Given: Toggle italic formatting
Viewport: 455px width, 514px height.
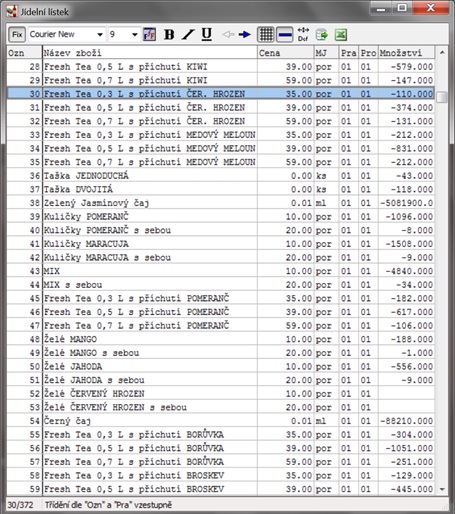Looking at the screenshot, I should (x=188, y=34).
